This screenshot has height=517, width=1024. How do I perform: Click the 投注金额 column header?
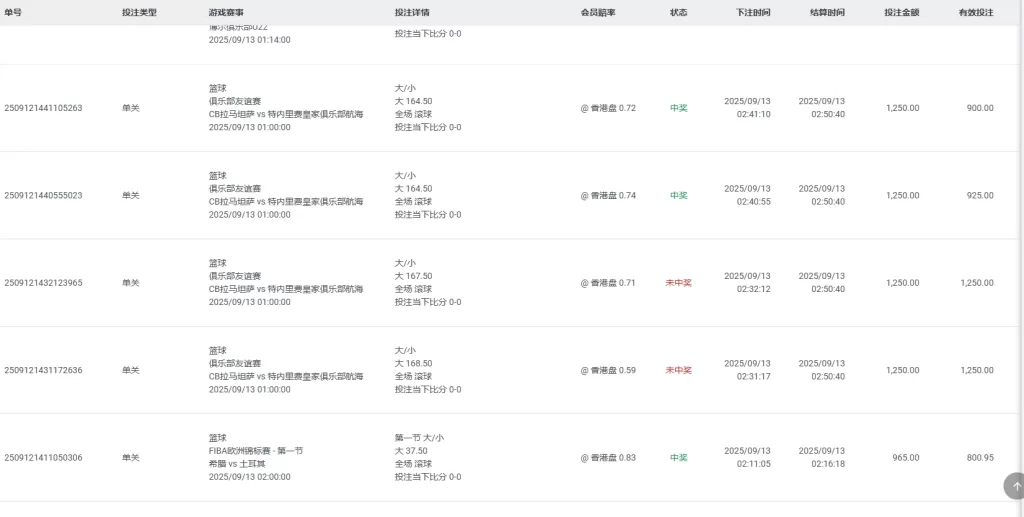901,13
